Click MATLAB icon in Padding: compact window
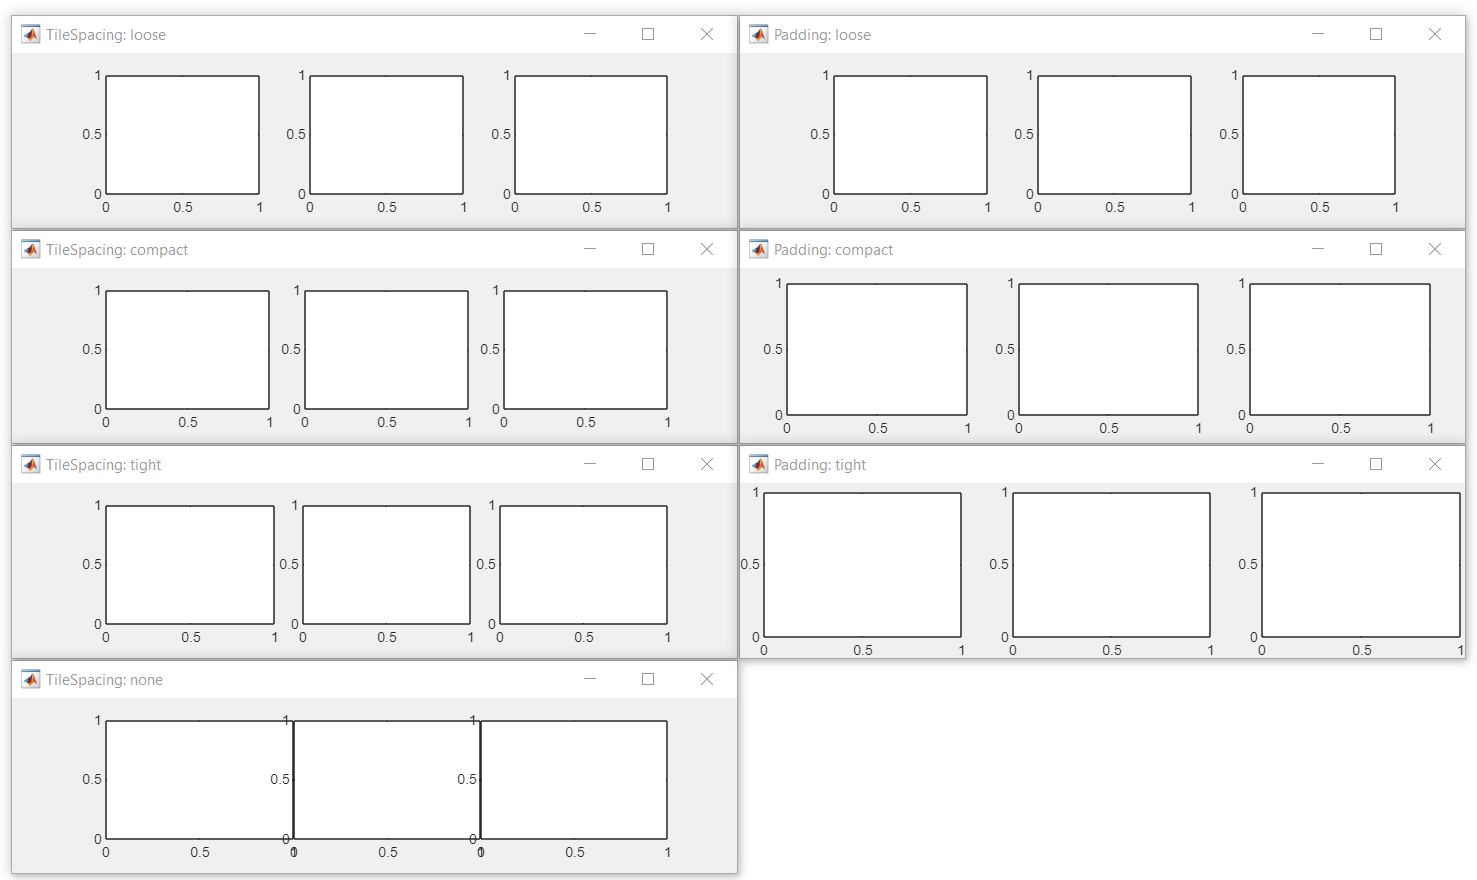The width and height of the screenshot is (1477, 880). click(759, 250)
